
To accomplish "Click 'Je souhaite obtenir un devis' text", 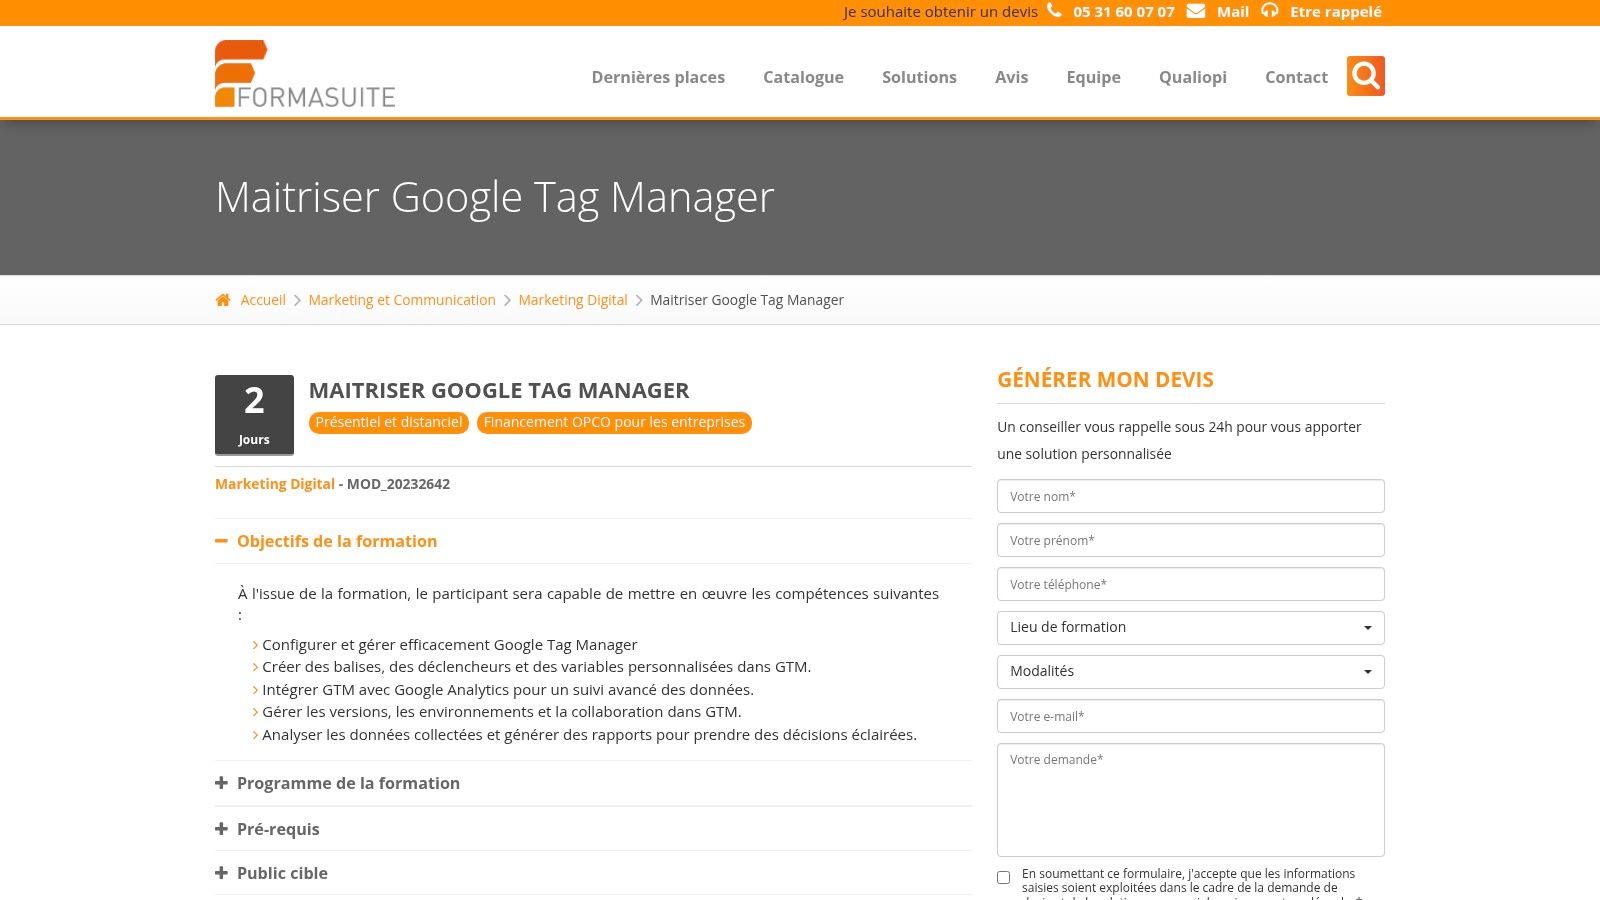I will [x=940, y=12].
